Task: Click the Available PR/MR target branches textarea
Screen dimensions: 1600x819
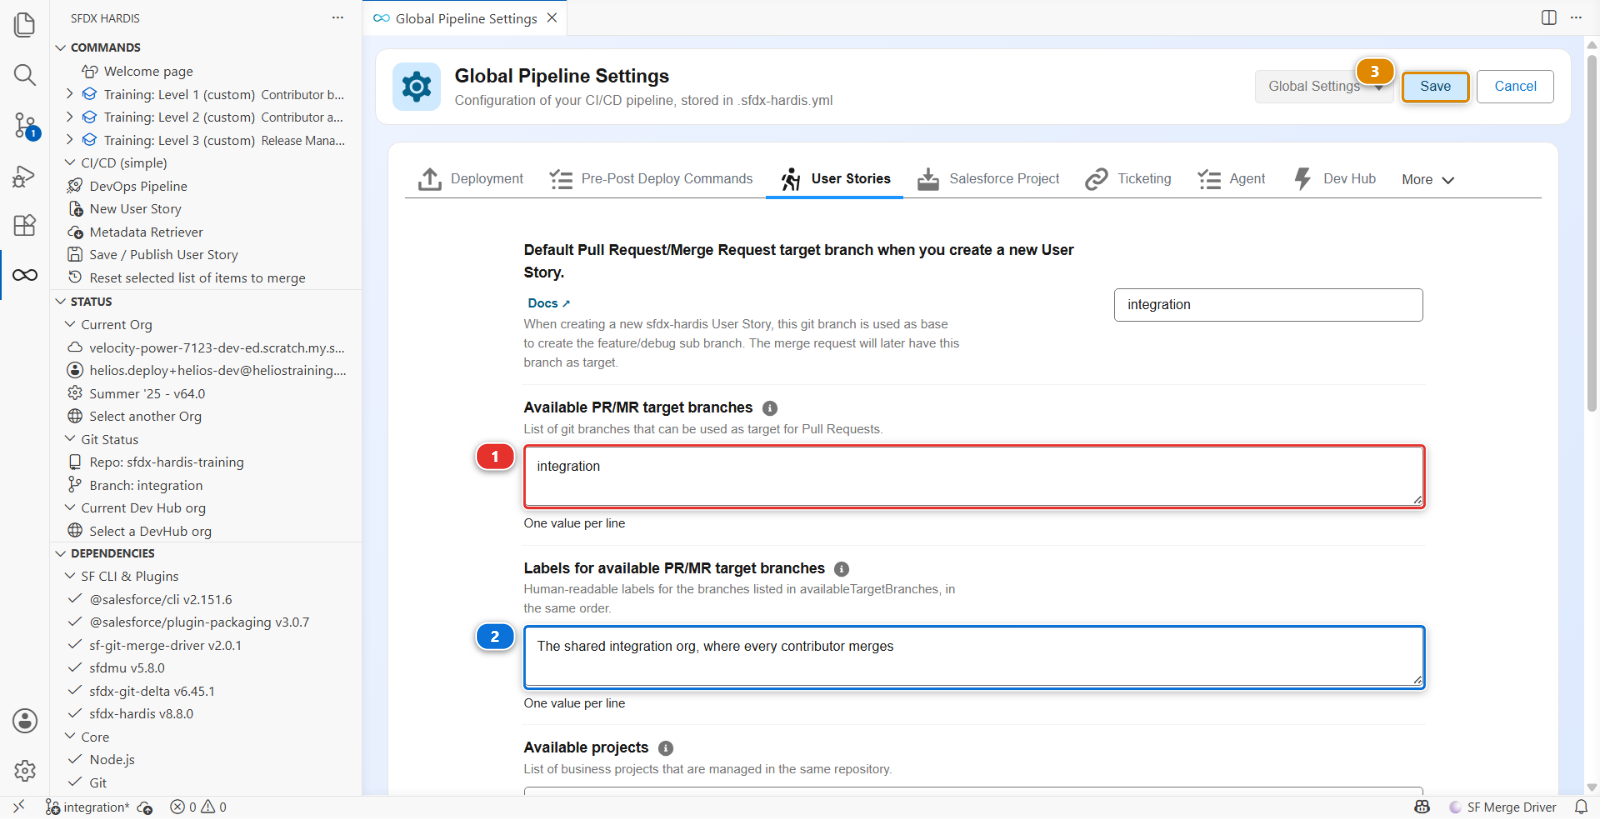Action: pos(974,477)
